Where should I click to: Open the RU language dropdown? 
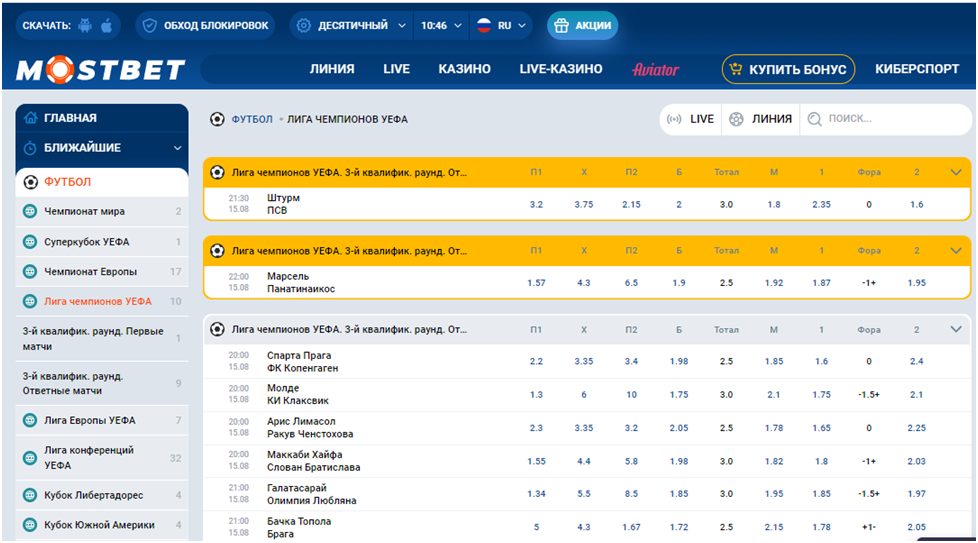501,26
